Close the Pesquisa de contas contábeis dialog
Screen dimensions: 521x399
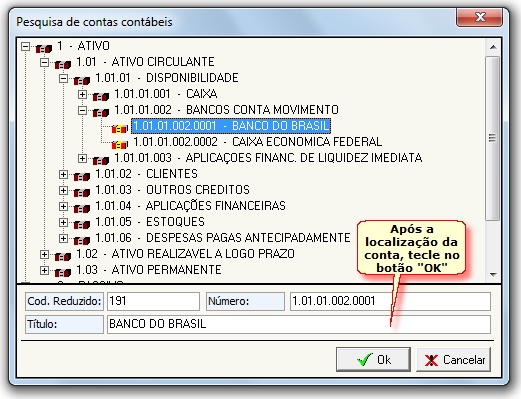479,17
